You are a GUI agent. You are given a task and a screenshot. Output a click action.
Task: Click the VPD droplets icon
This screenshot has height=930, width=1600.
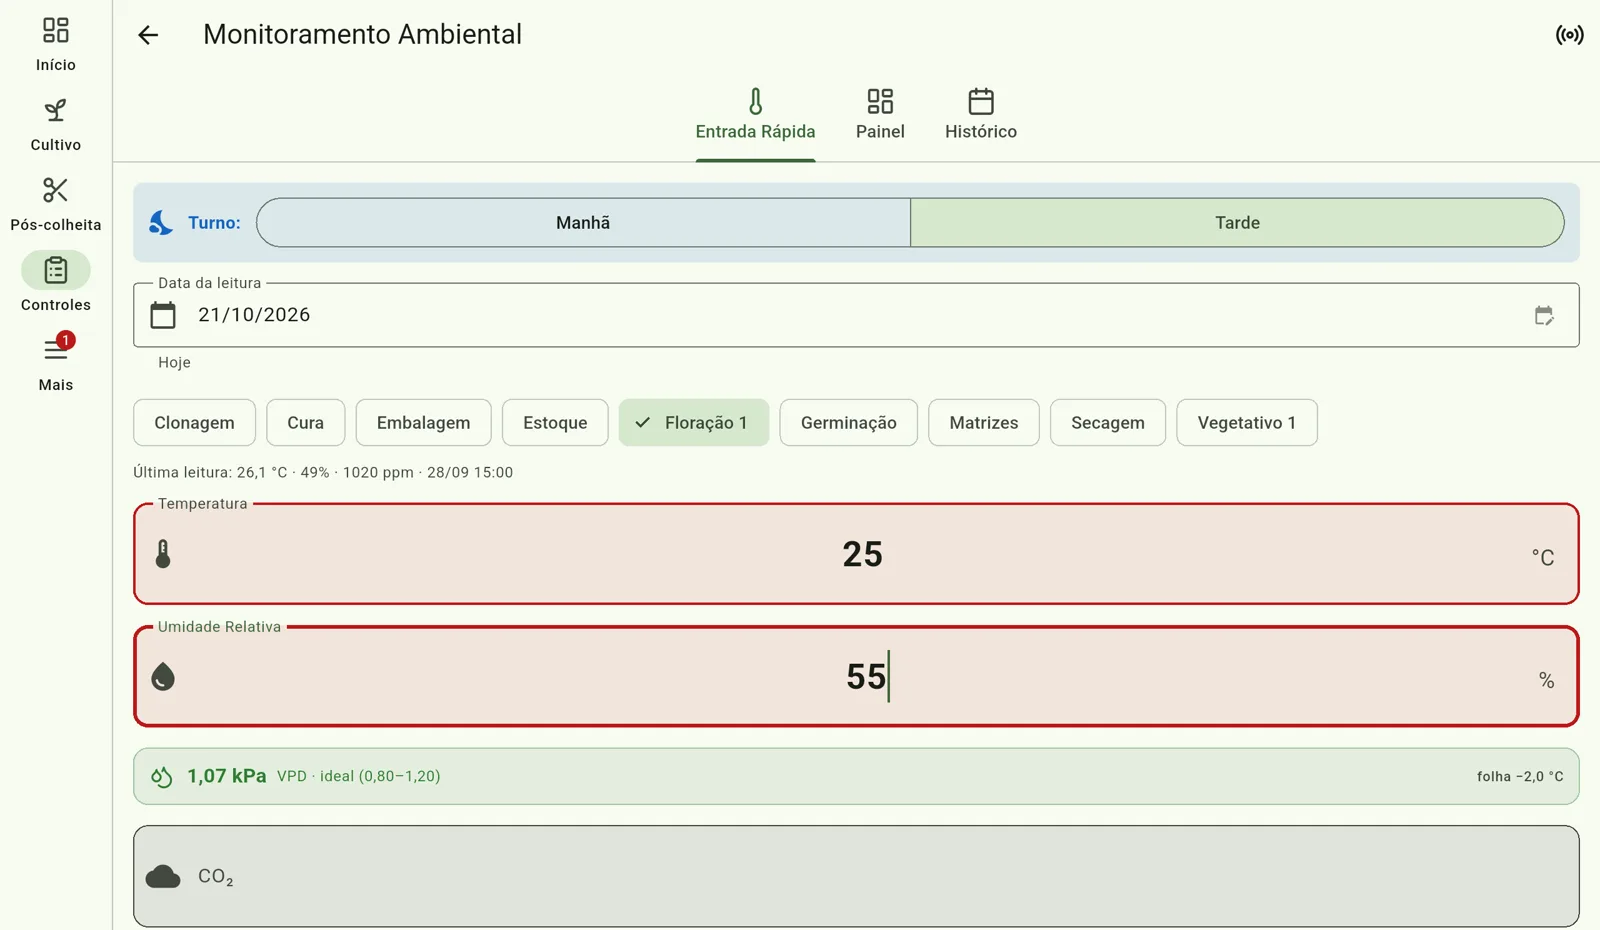[x=161, y=777]
